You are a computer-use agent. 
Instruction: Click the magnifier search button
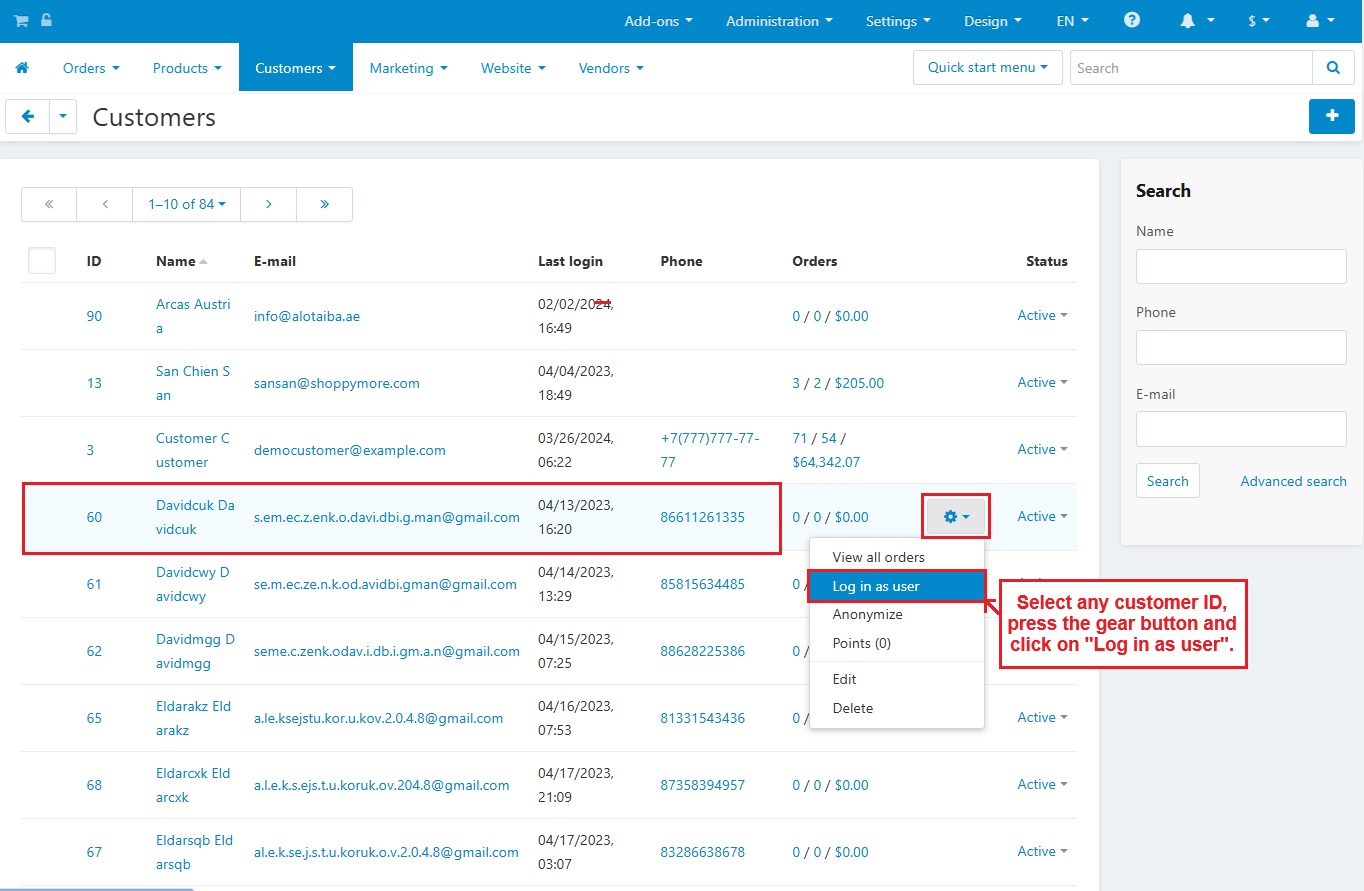tap(1332, 68)
